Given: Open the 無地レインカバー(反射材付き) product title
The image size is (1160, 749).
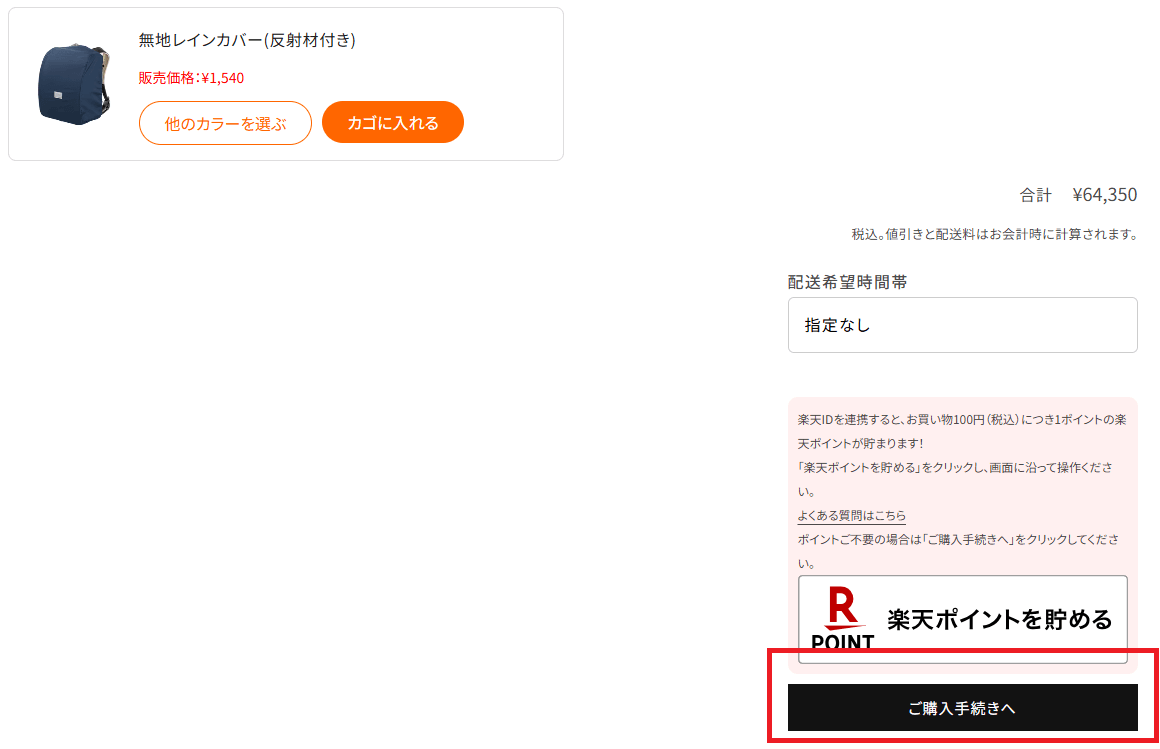Looking at the screenshot, I should pos(247,40).
